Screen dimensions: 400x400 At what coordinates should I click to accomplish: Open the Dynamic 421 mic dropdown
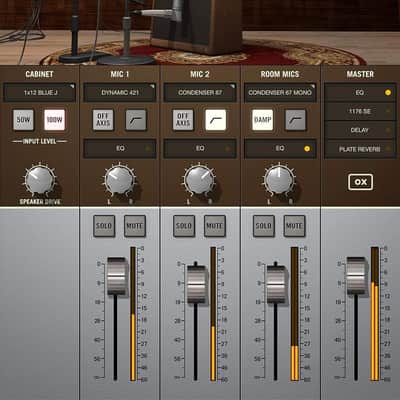(120, 93)
